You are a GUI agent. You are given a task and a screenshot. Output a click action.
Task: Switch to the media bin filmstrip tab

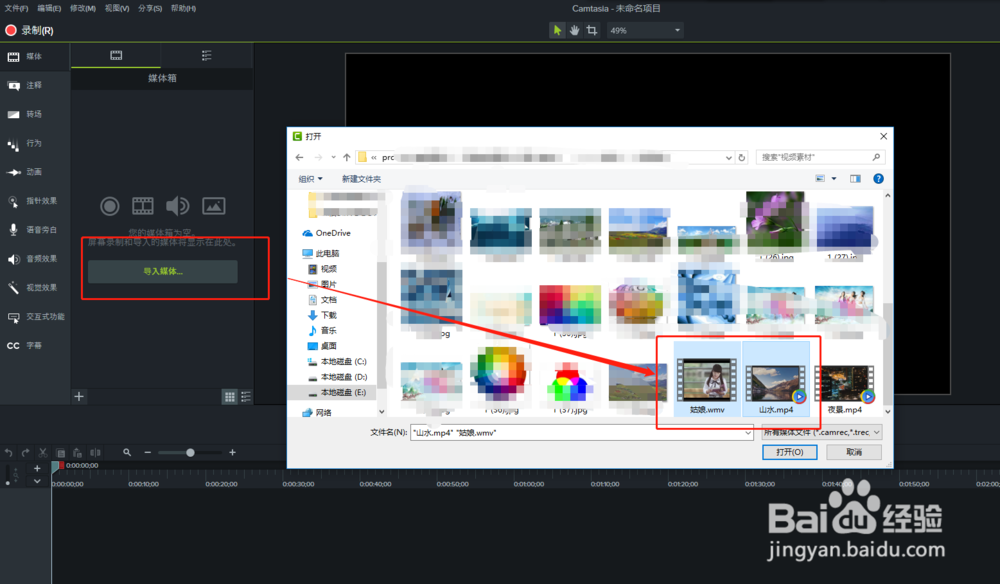(x=116, y=55)
